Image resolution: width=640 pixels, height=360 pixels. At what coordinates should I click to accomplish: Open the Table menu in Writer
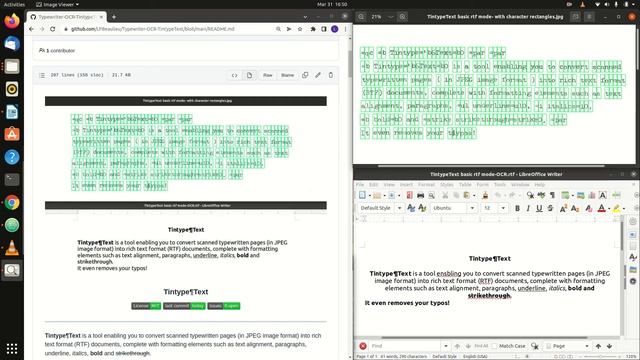465,184
